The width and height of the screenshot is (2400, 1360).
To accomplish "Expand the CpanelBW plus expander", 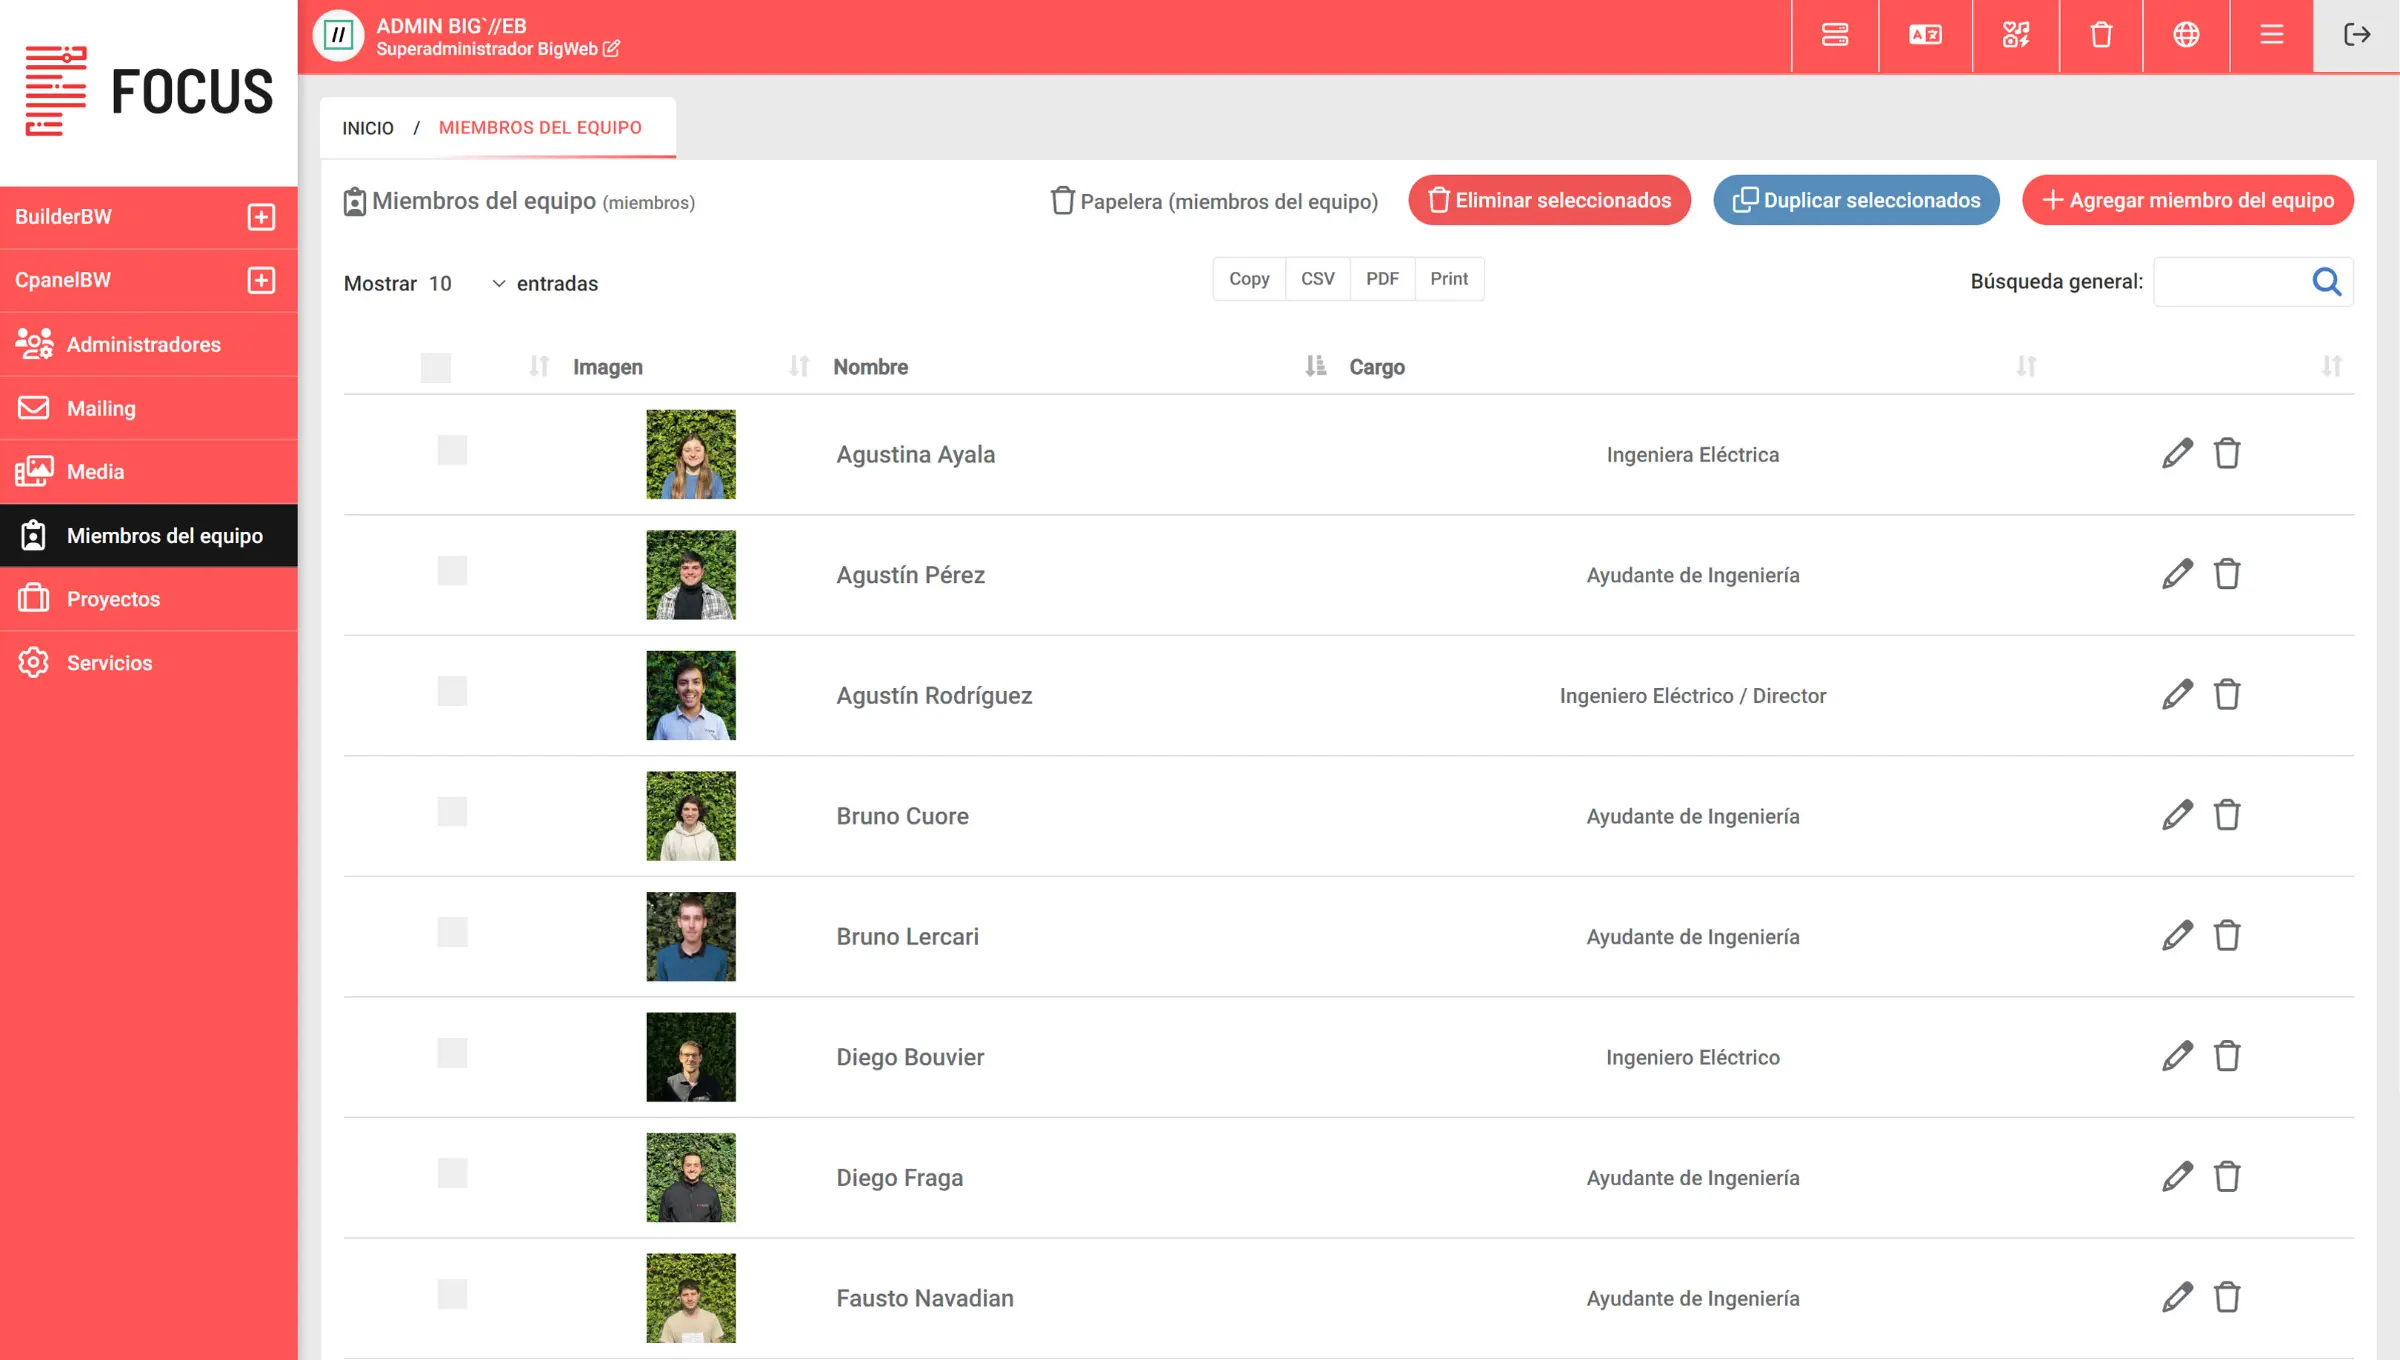I will [x=261, y=280].
